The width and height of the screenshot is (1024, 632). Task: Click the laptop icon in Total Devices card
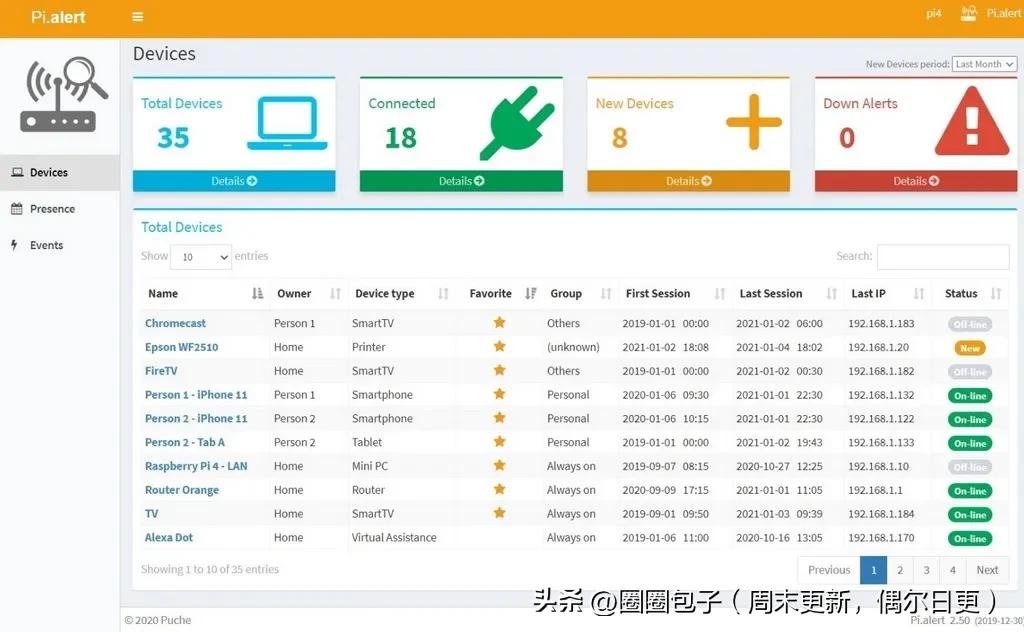pos(287,123)
